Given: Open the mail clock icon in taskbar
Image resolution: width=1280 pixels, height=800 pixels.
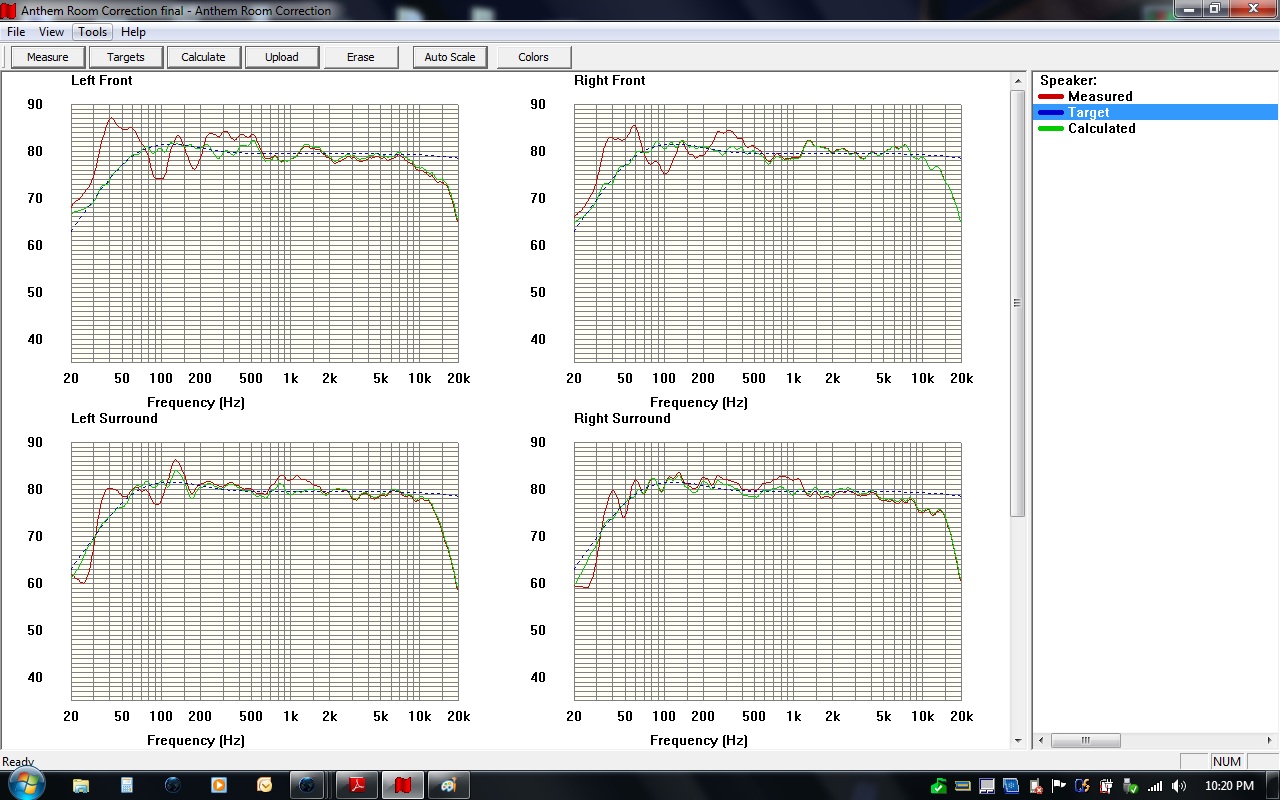Looking at the screenshot, I should pos(265,786).
